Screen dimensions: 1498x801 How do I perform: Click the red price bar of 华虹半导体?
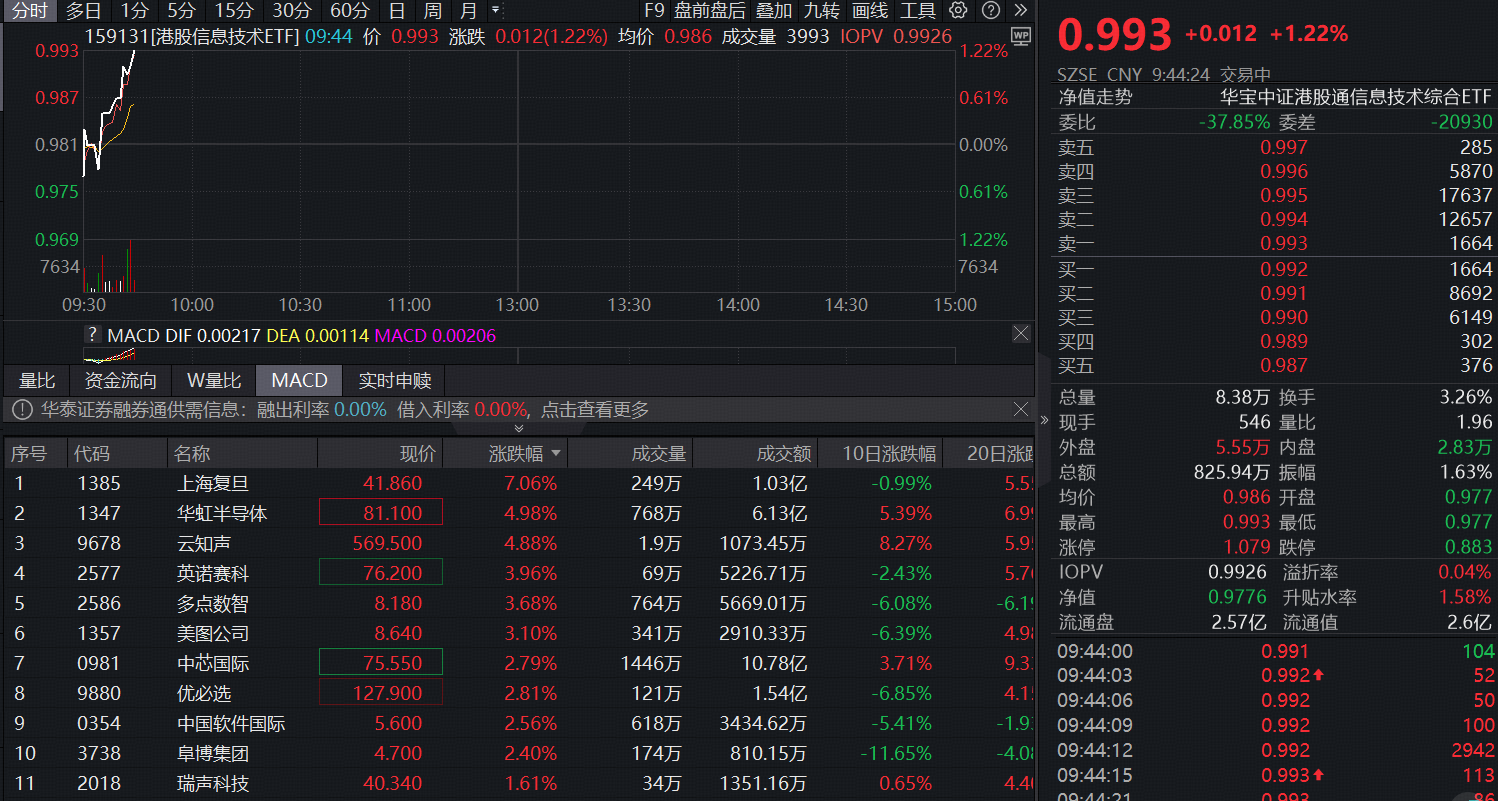point(380,512)
